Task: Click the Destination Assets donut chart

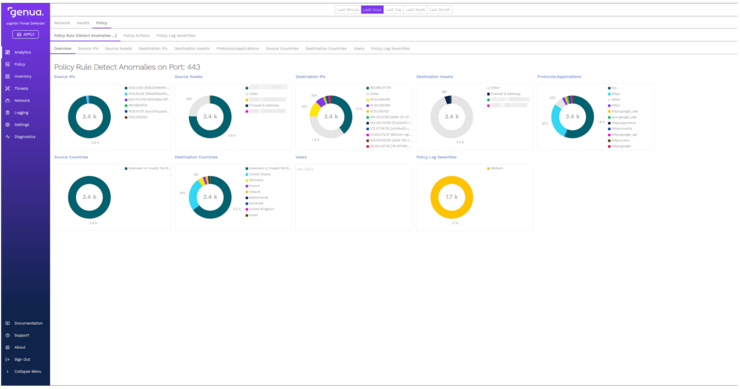Action: [452, 117]
